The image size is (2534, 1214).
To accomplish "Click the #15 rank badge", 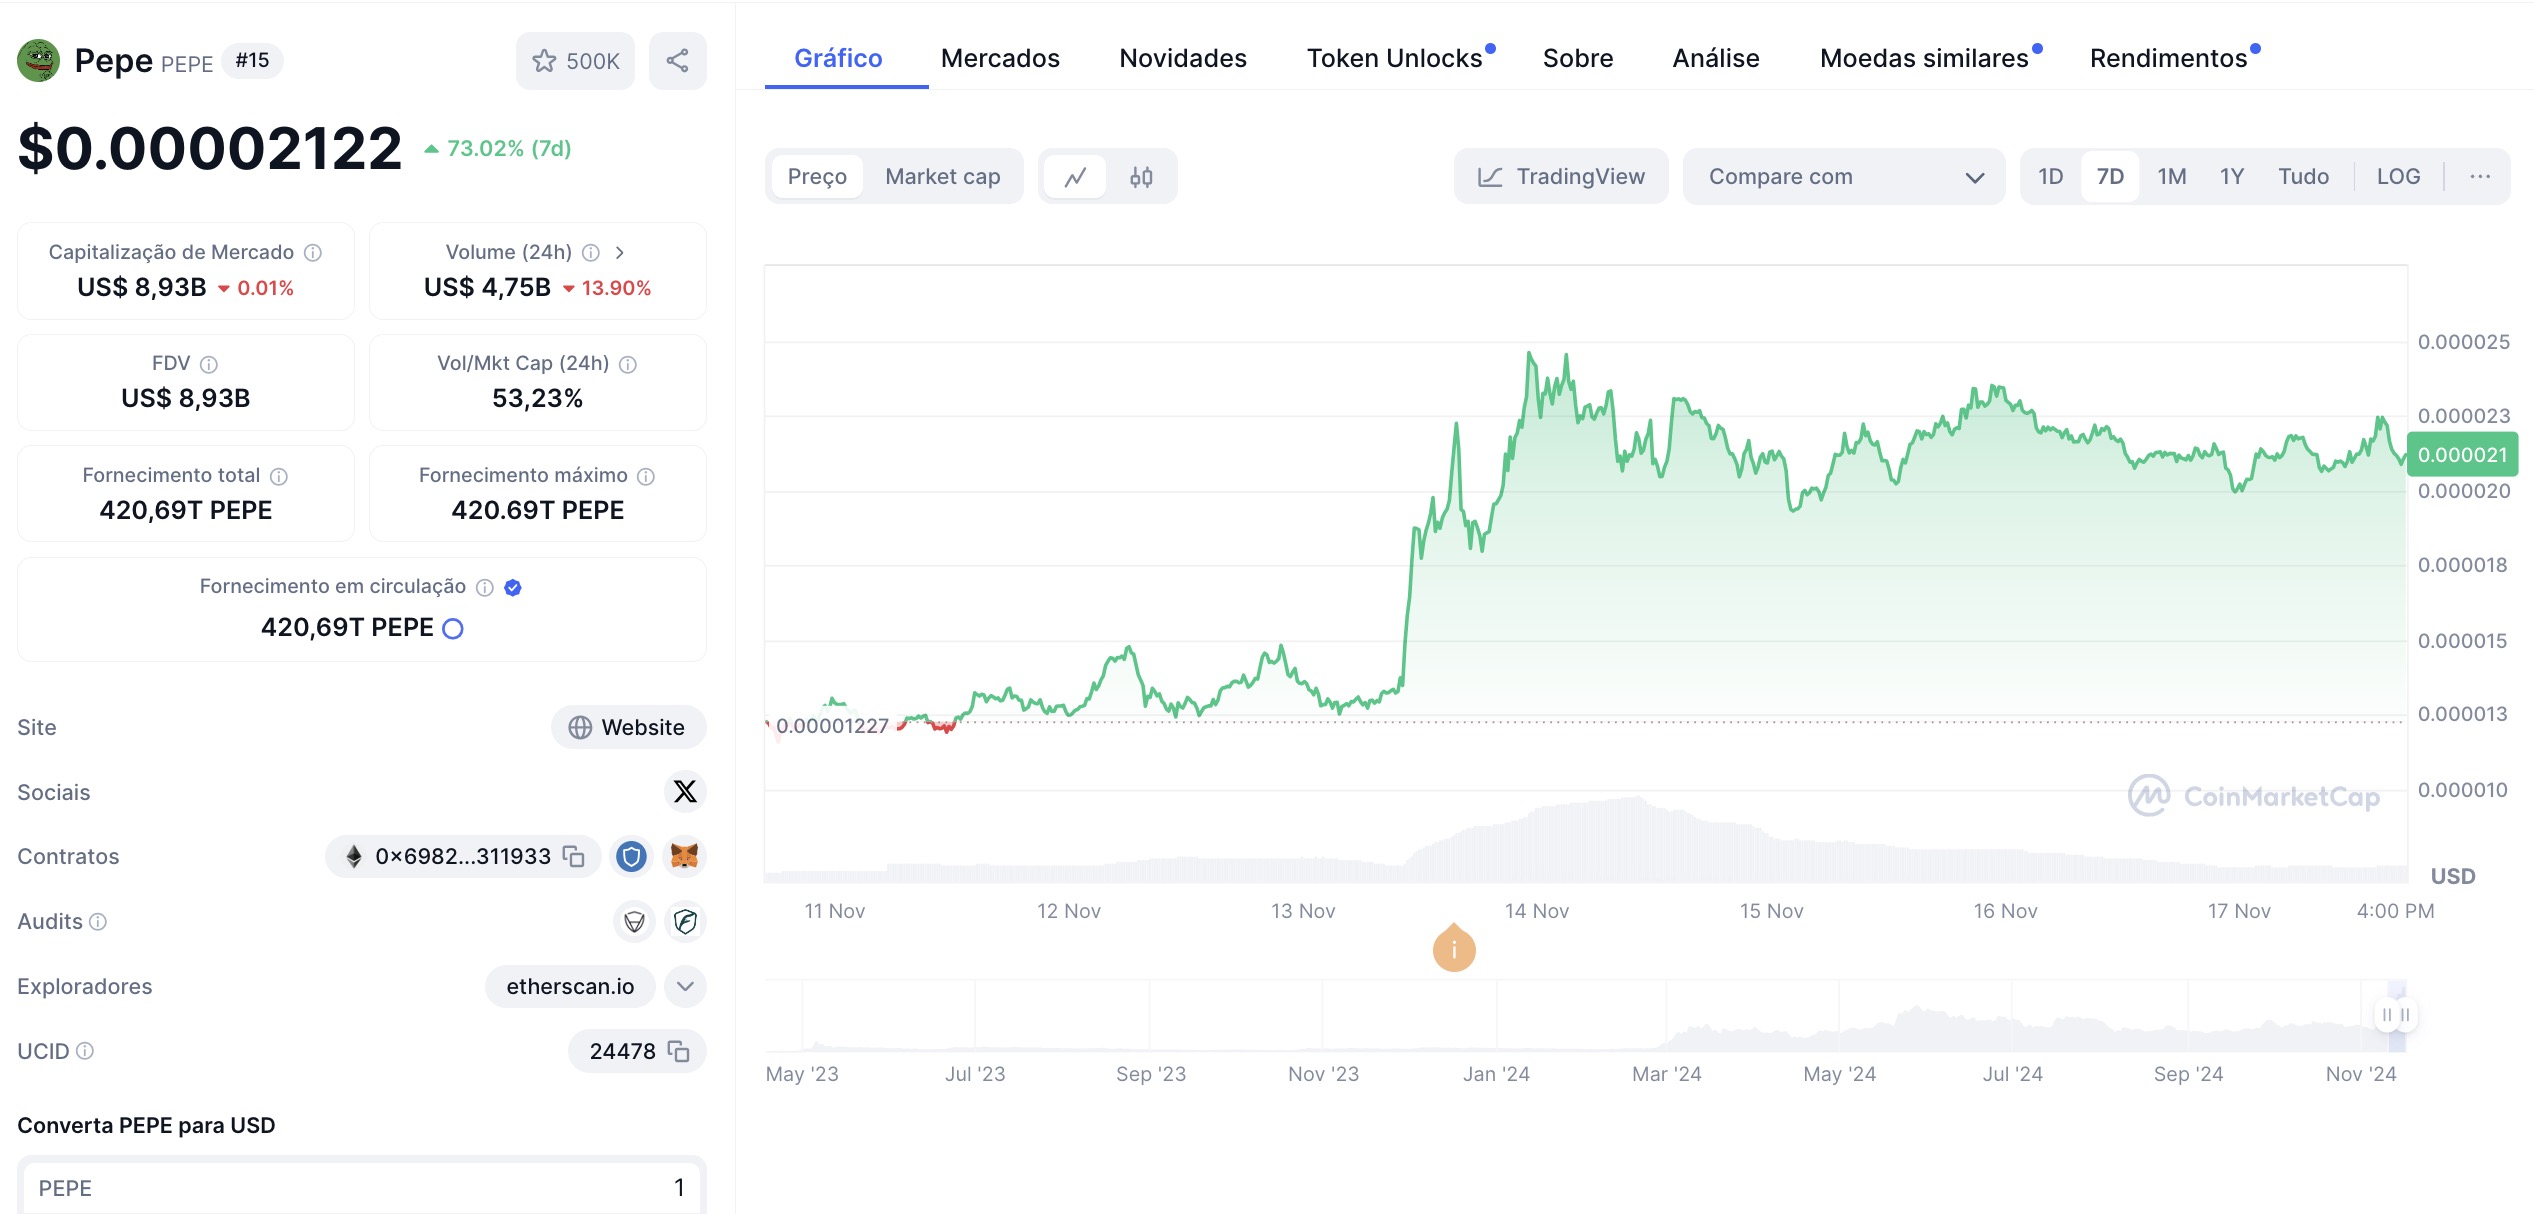I will (x=252, y=61).
